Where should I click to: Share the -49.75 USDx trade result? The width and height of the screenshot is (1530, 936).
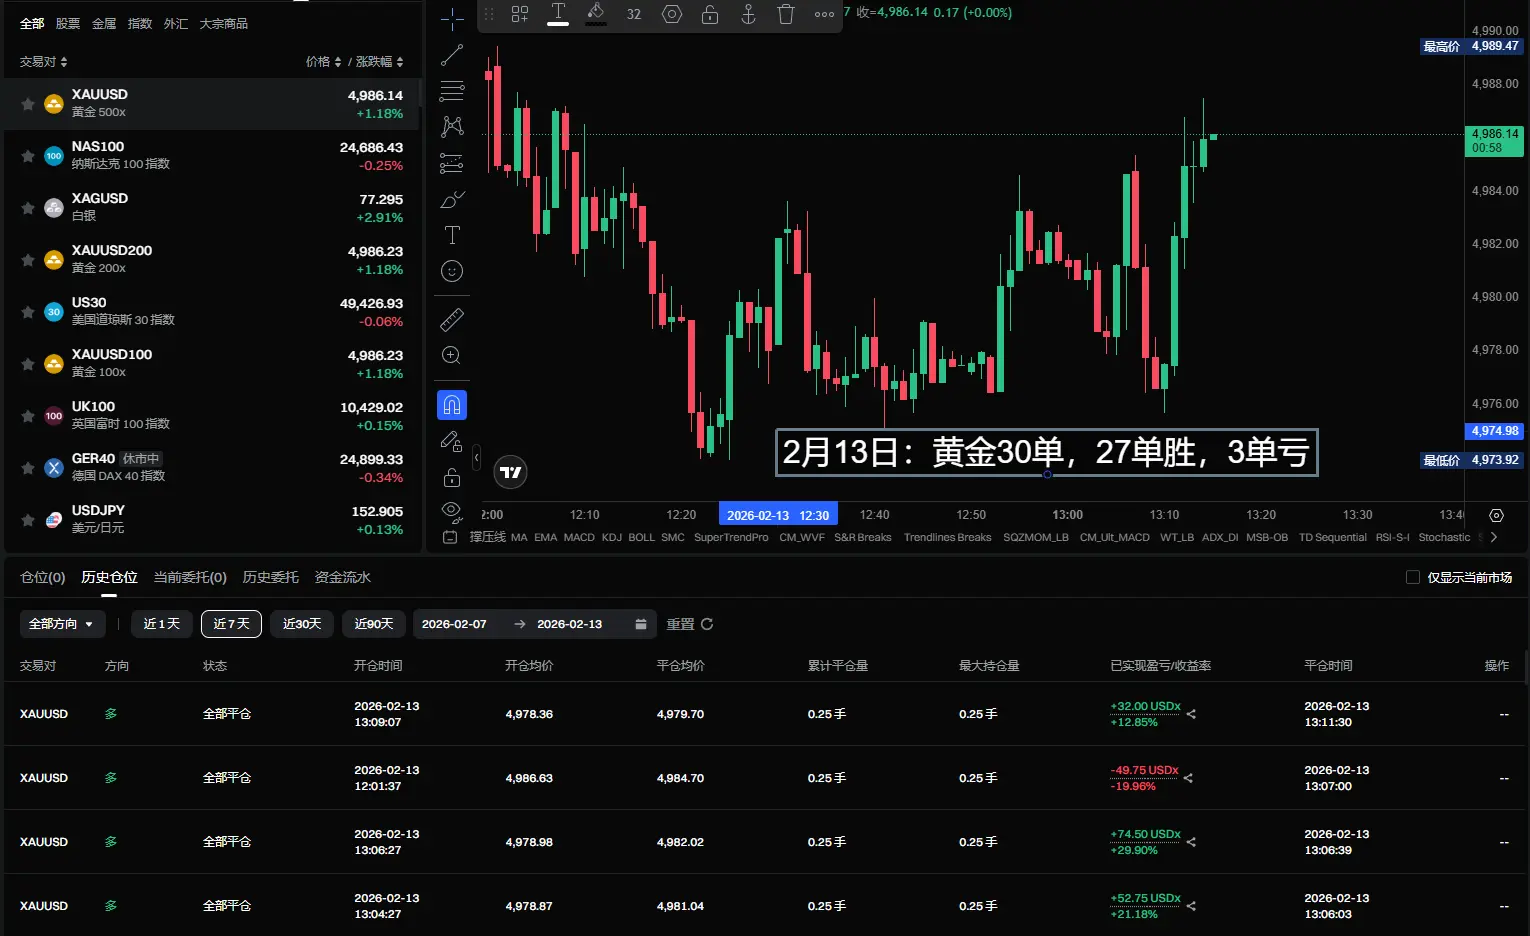pyautogui.click(x=1188, y=778)
